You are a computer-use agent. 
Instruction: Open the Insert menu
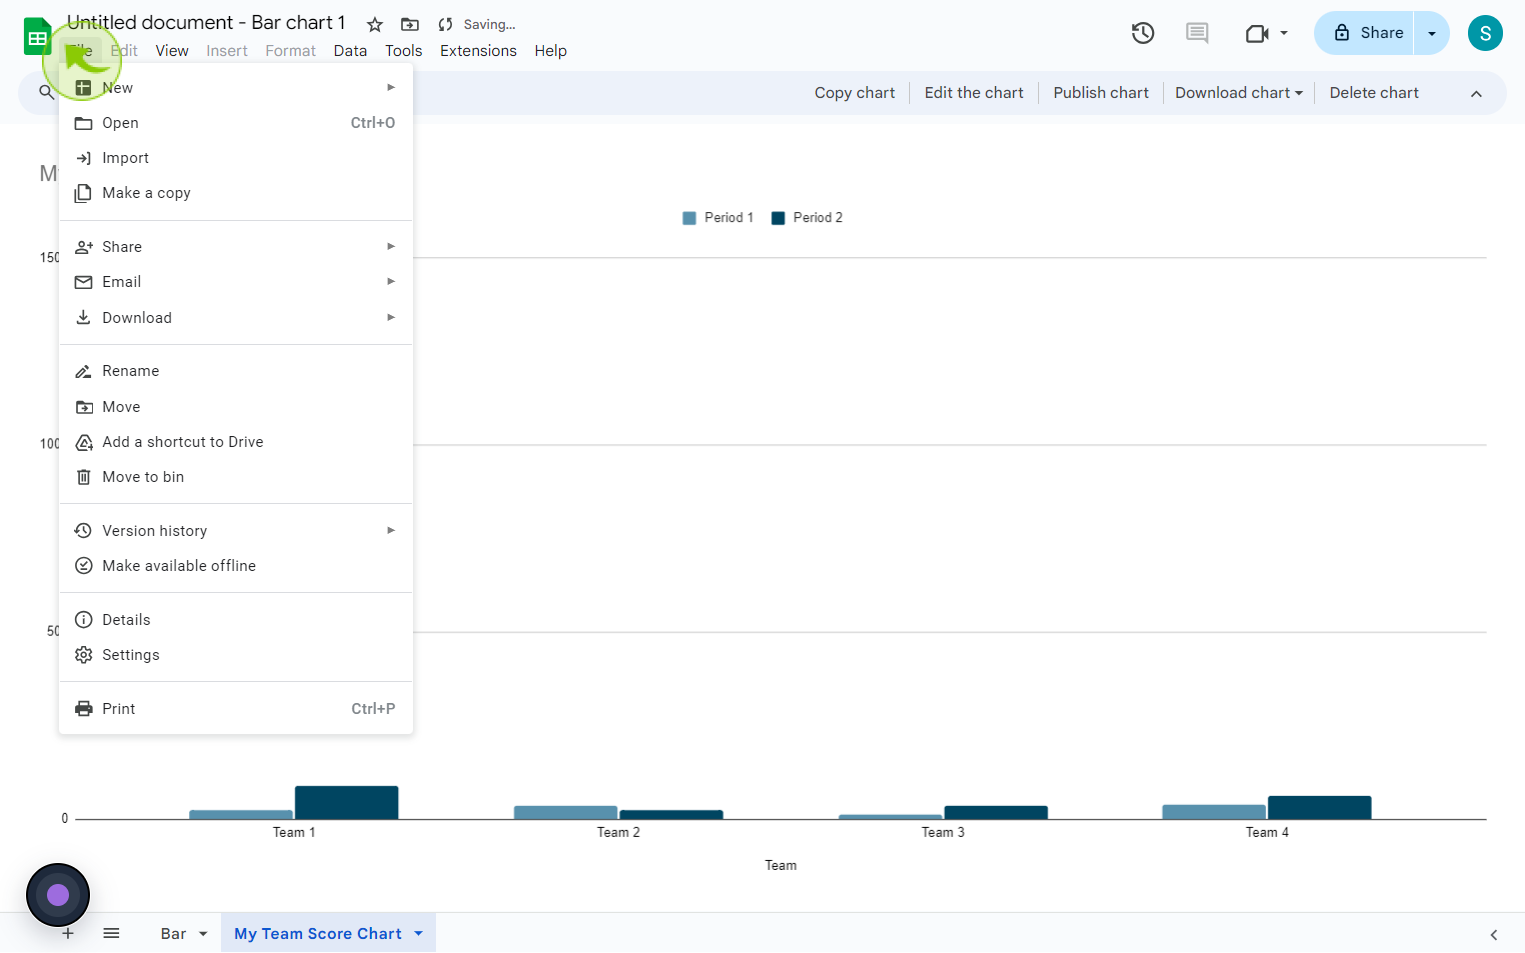click(x=227, y=51)
